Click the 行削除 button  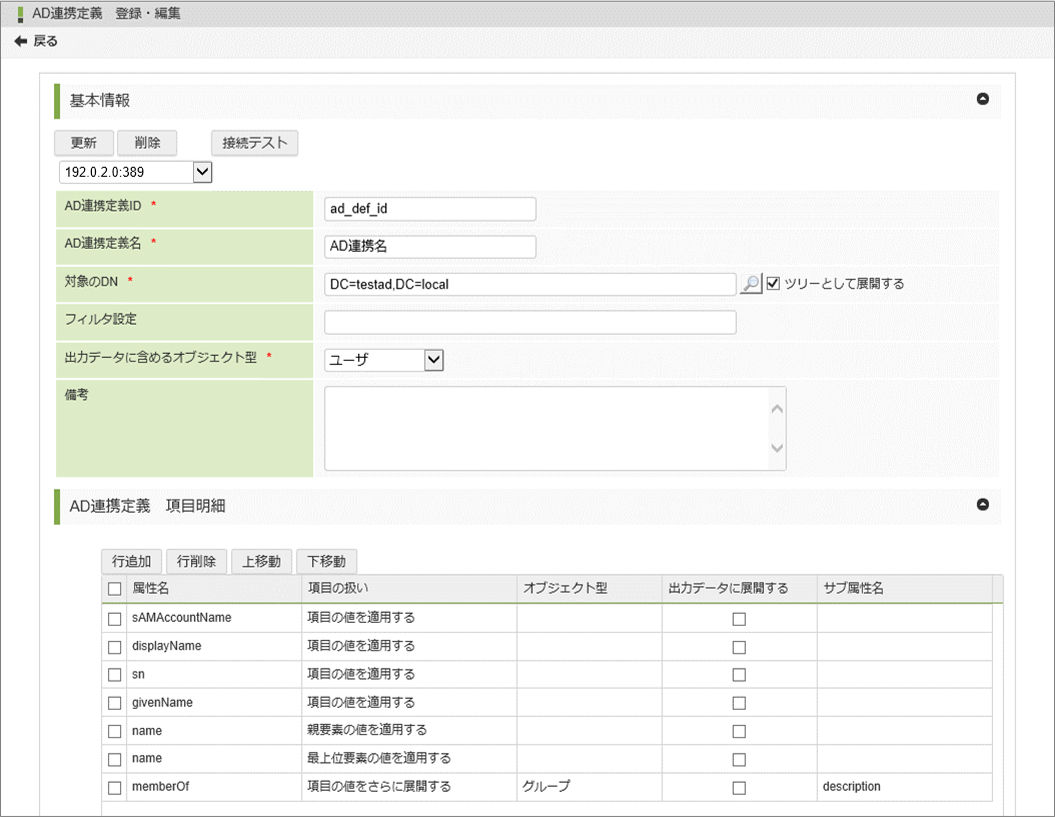196,561
